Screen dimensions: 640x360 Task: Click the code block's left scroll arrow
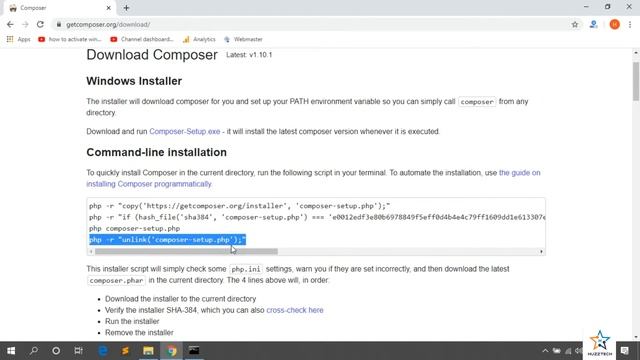tap(91, 251)
